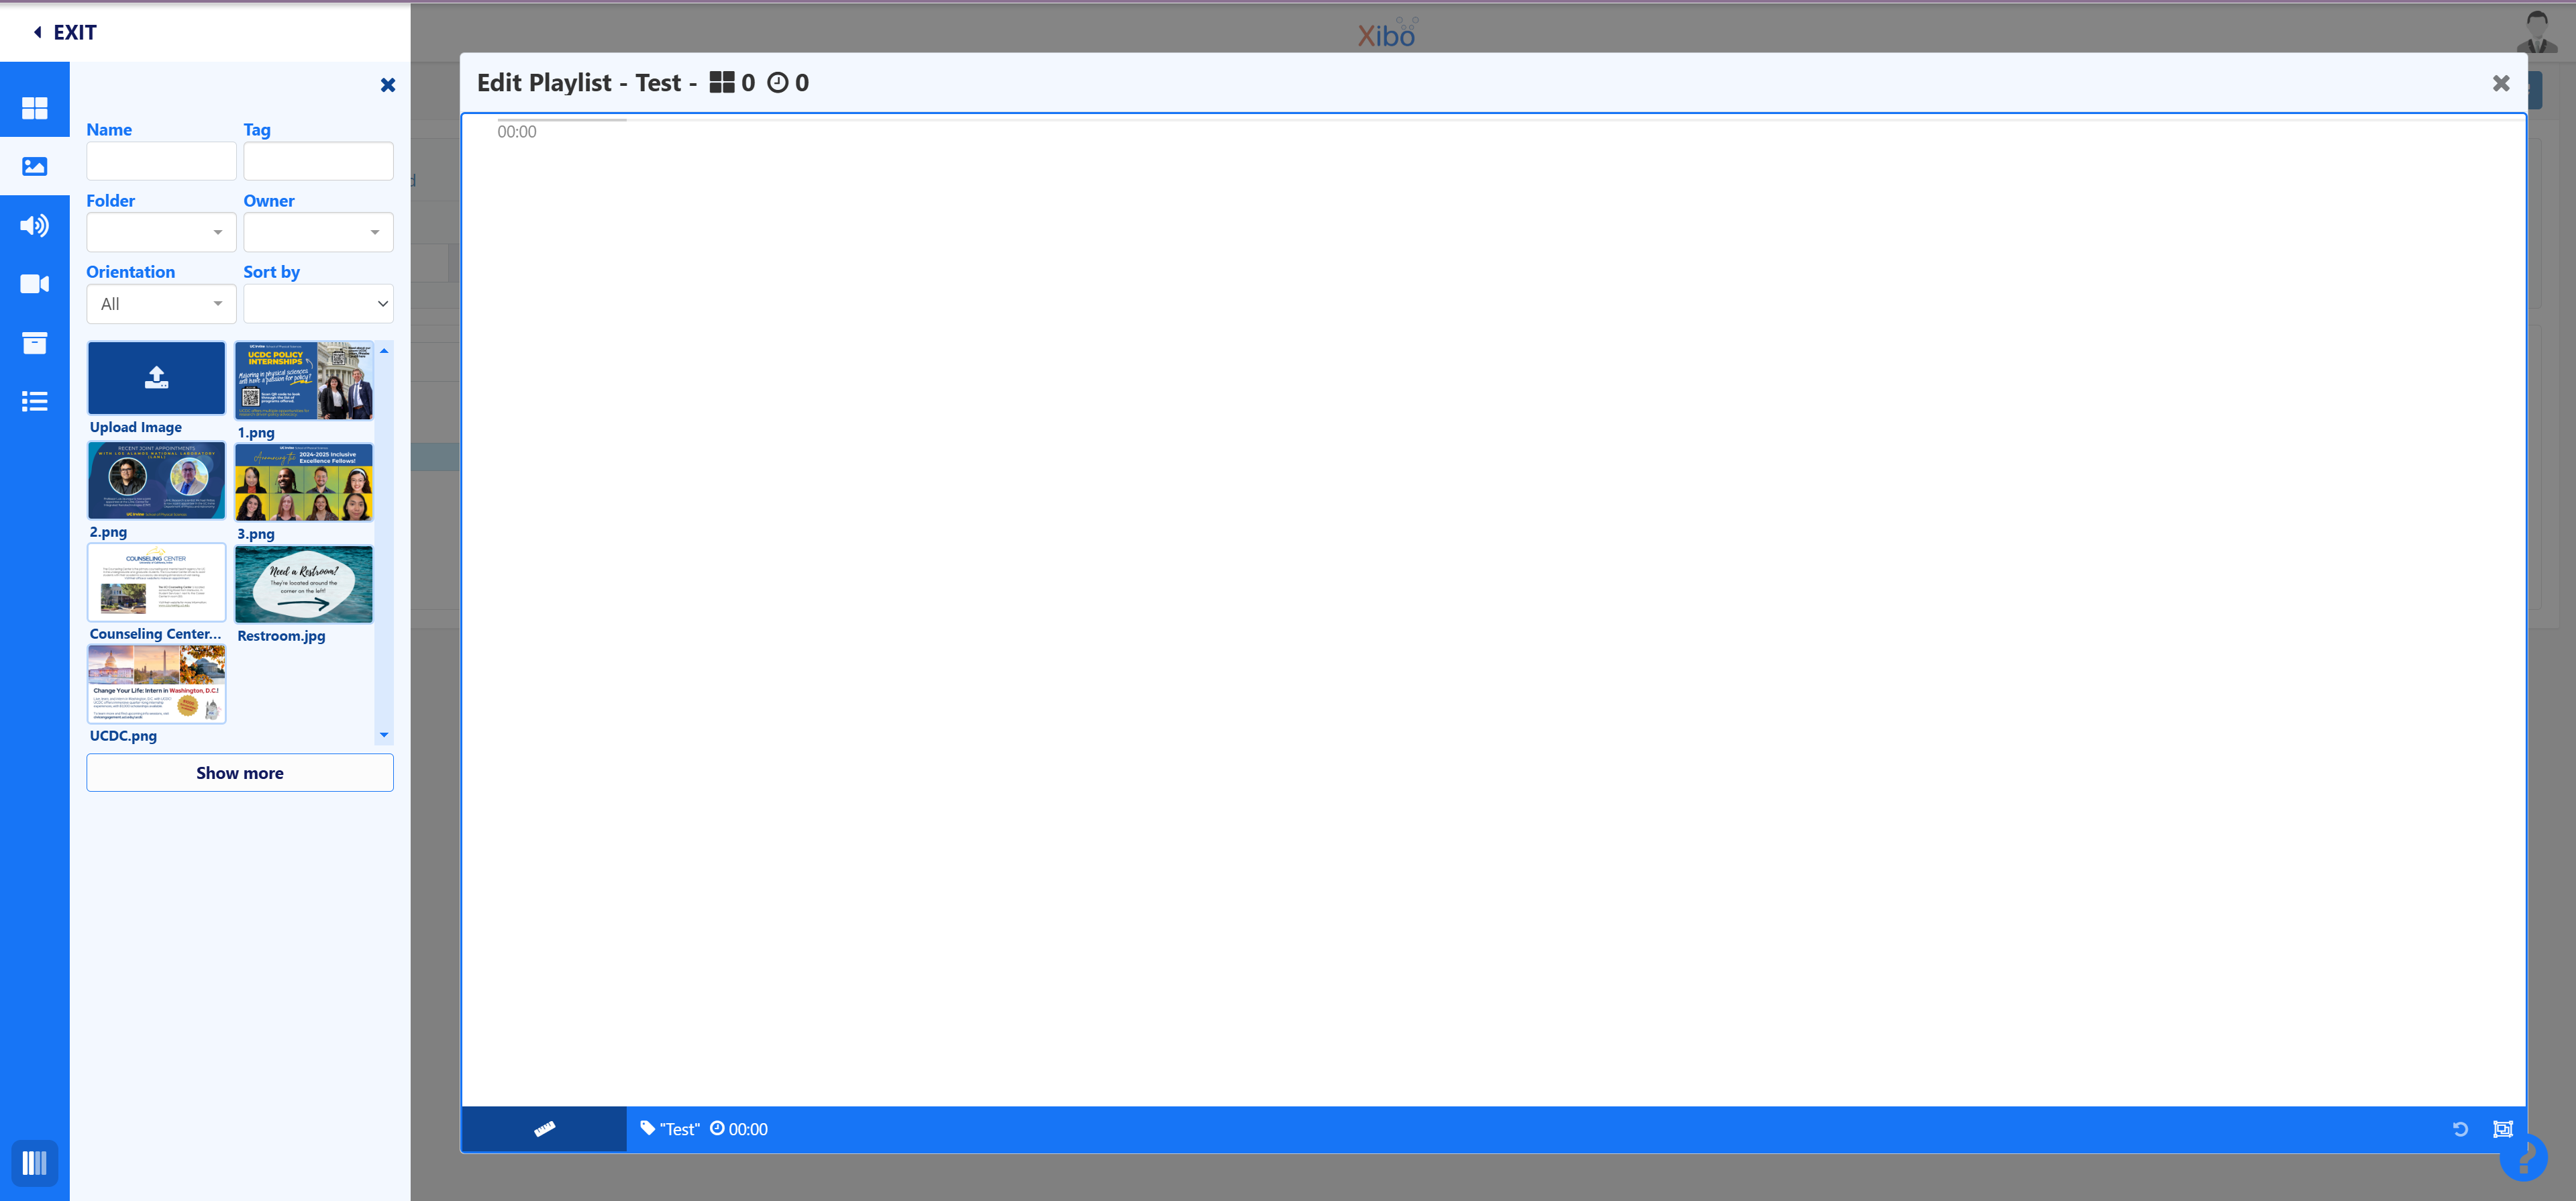The width and height of the screenshot is (2576, 1201).
Task: Click the 00:00 timeline marker
Action: (x=517, y=132)
